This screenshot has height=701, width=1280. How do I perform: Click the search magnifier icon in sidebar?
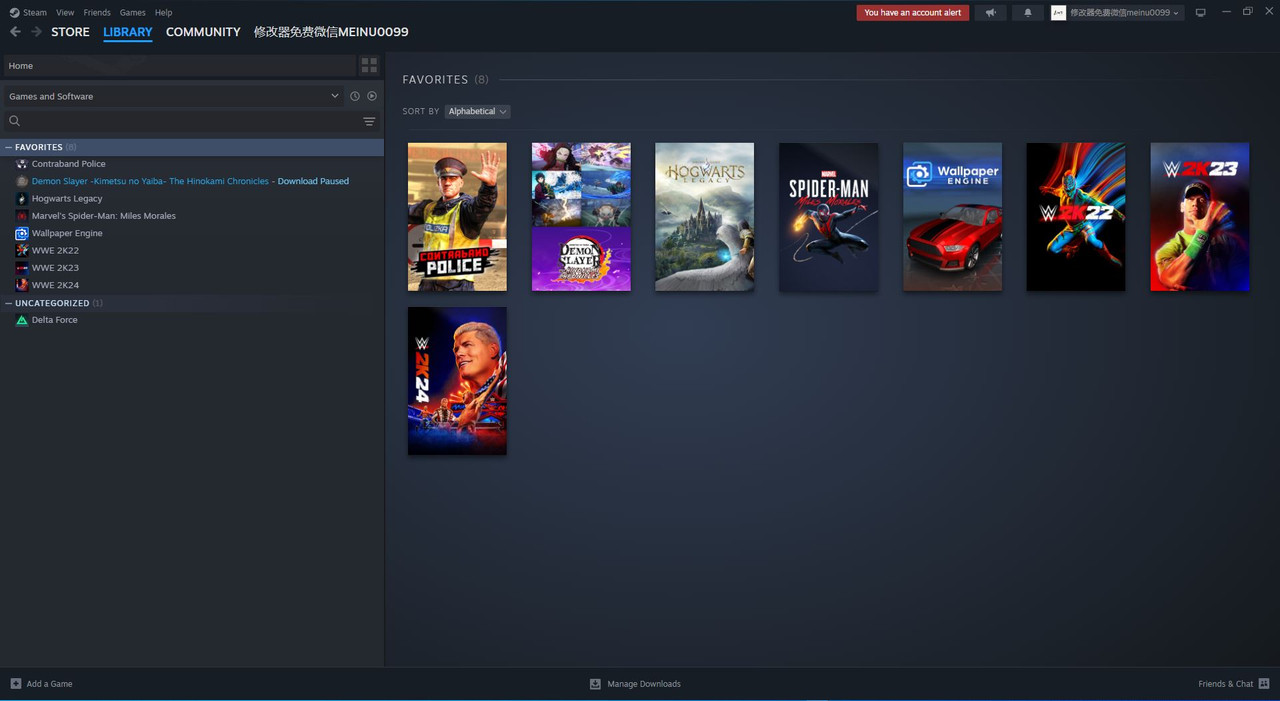coord(15,121)
